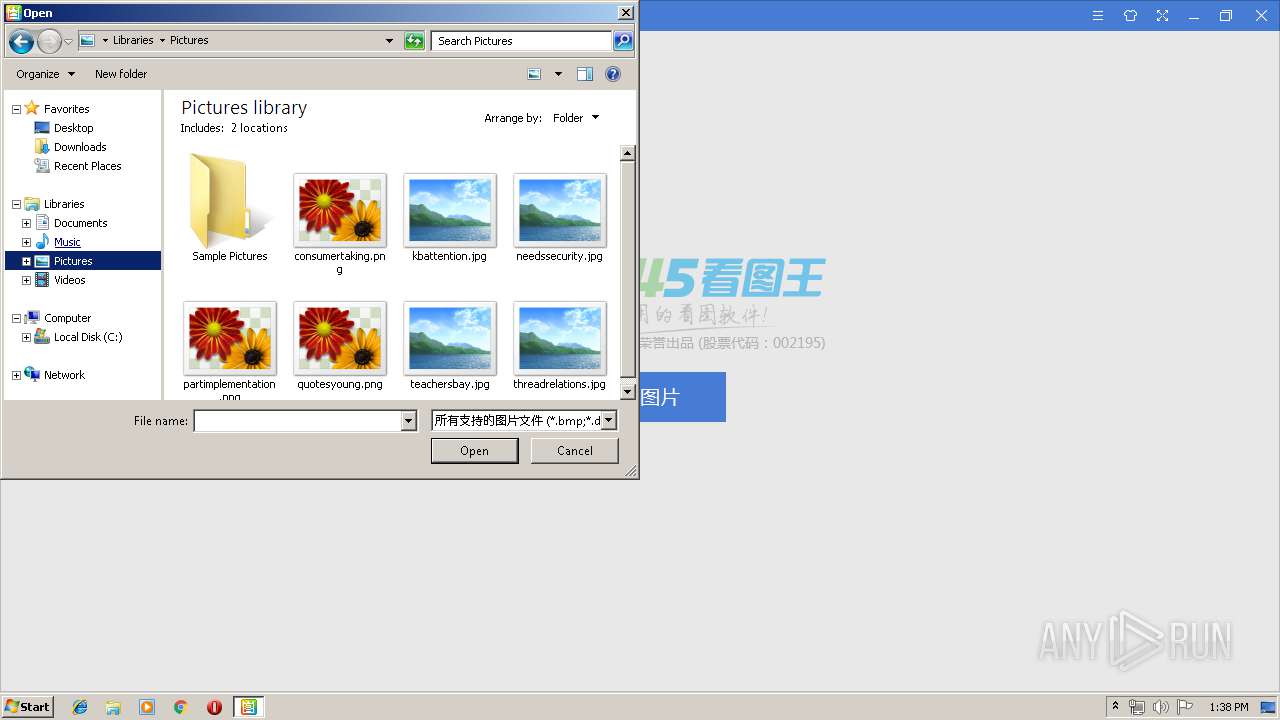Select Downloads under Favorites
Screen dimensions: 1280x720
coord(70,147)
